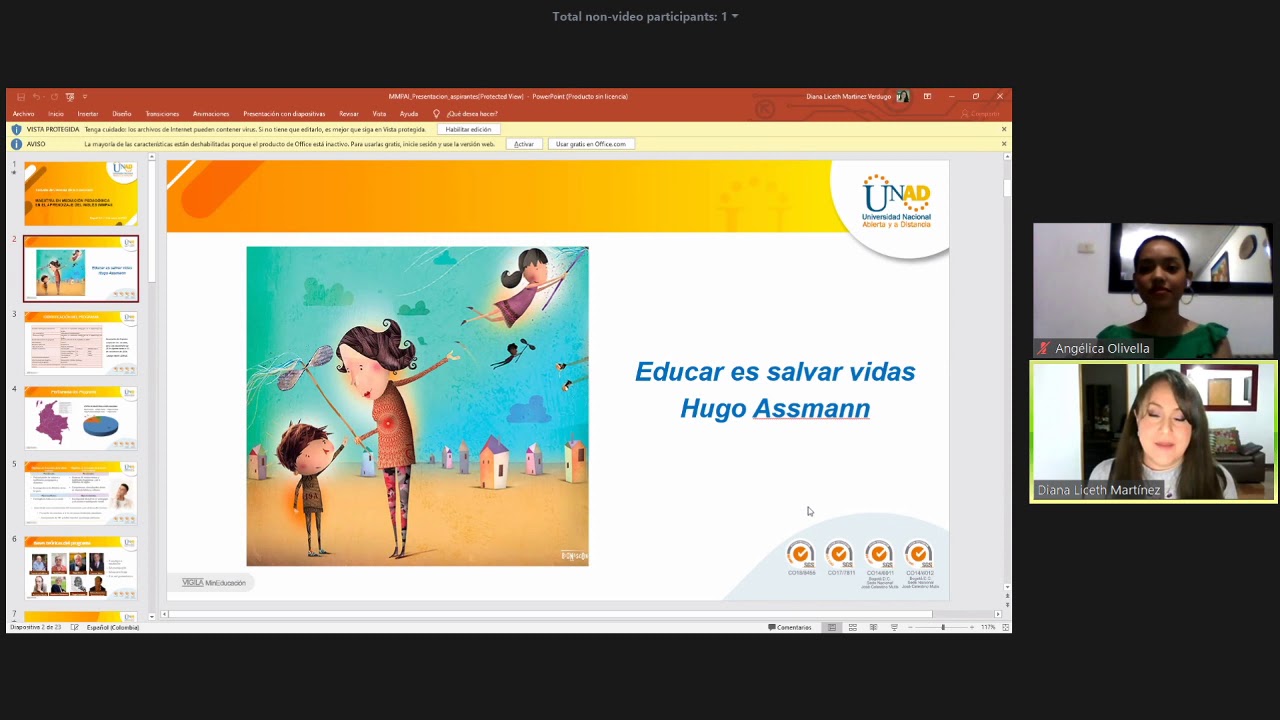Close the Aviso message bar
1280x720 pixels.
coord(1004,144)
